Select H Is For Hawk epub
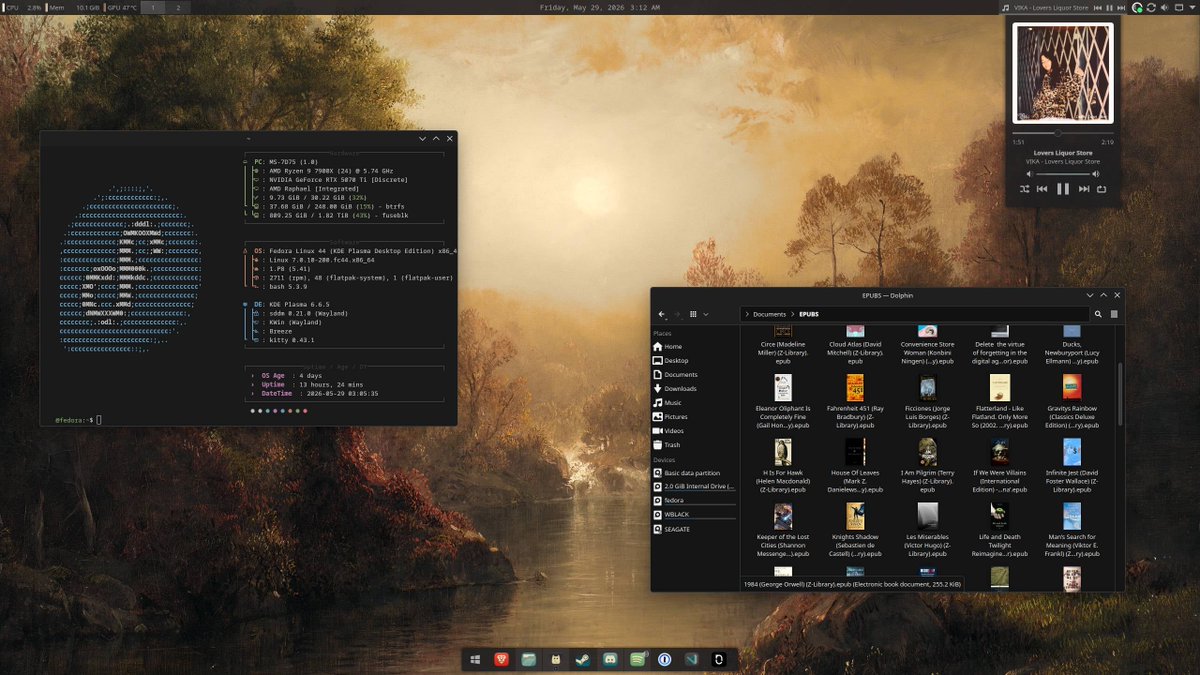Screen dimensions: 1200x675 coord(783,466)
